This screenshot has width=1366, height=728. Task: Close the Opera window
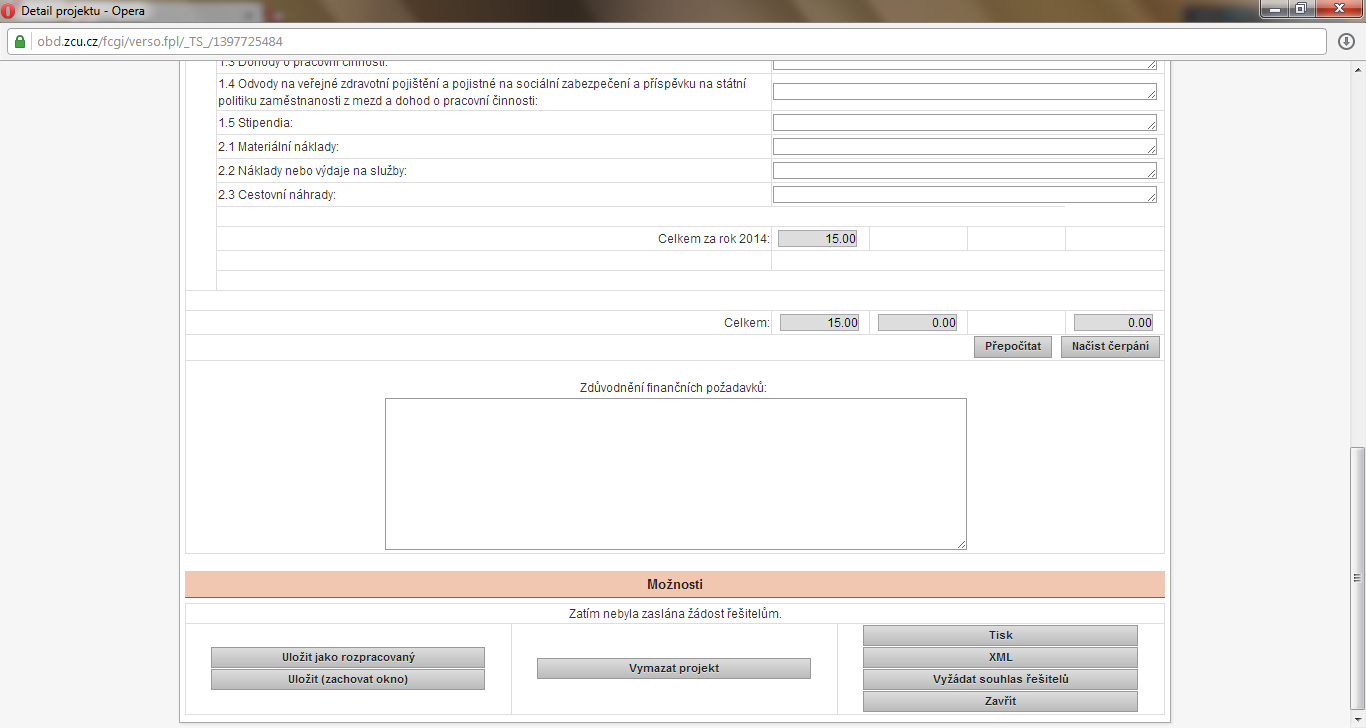click(1337, 8)
